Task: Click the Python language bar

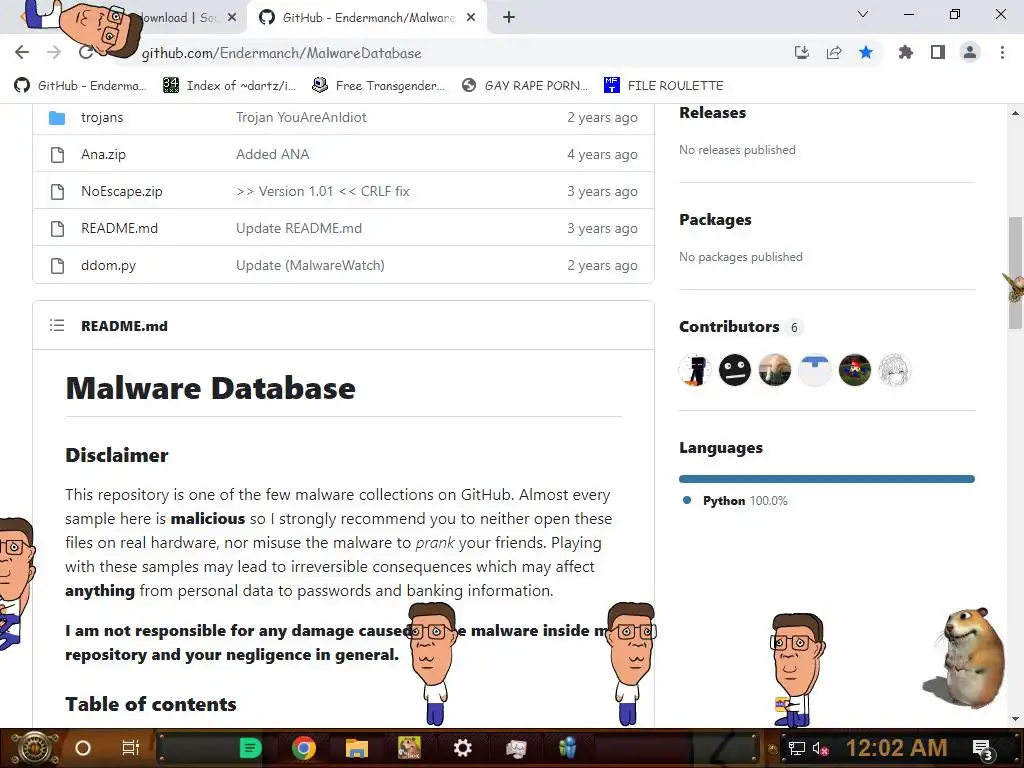Action: coord(827,479)
